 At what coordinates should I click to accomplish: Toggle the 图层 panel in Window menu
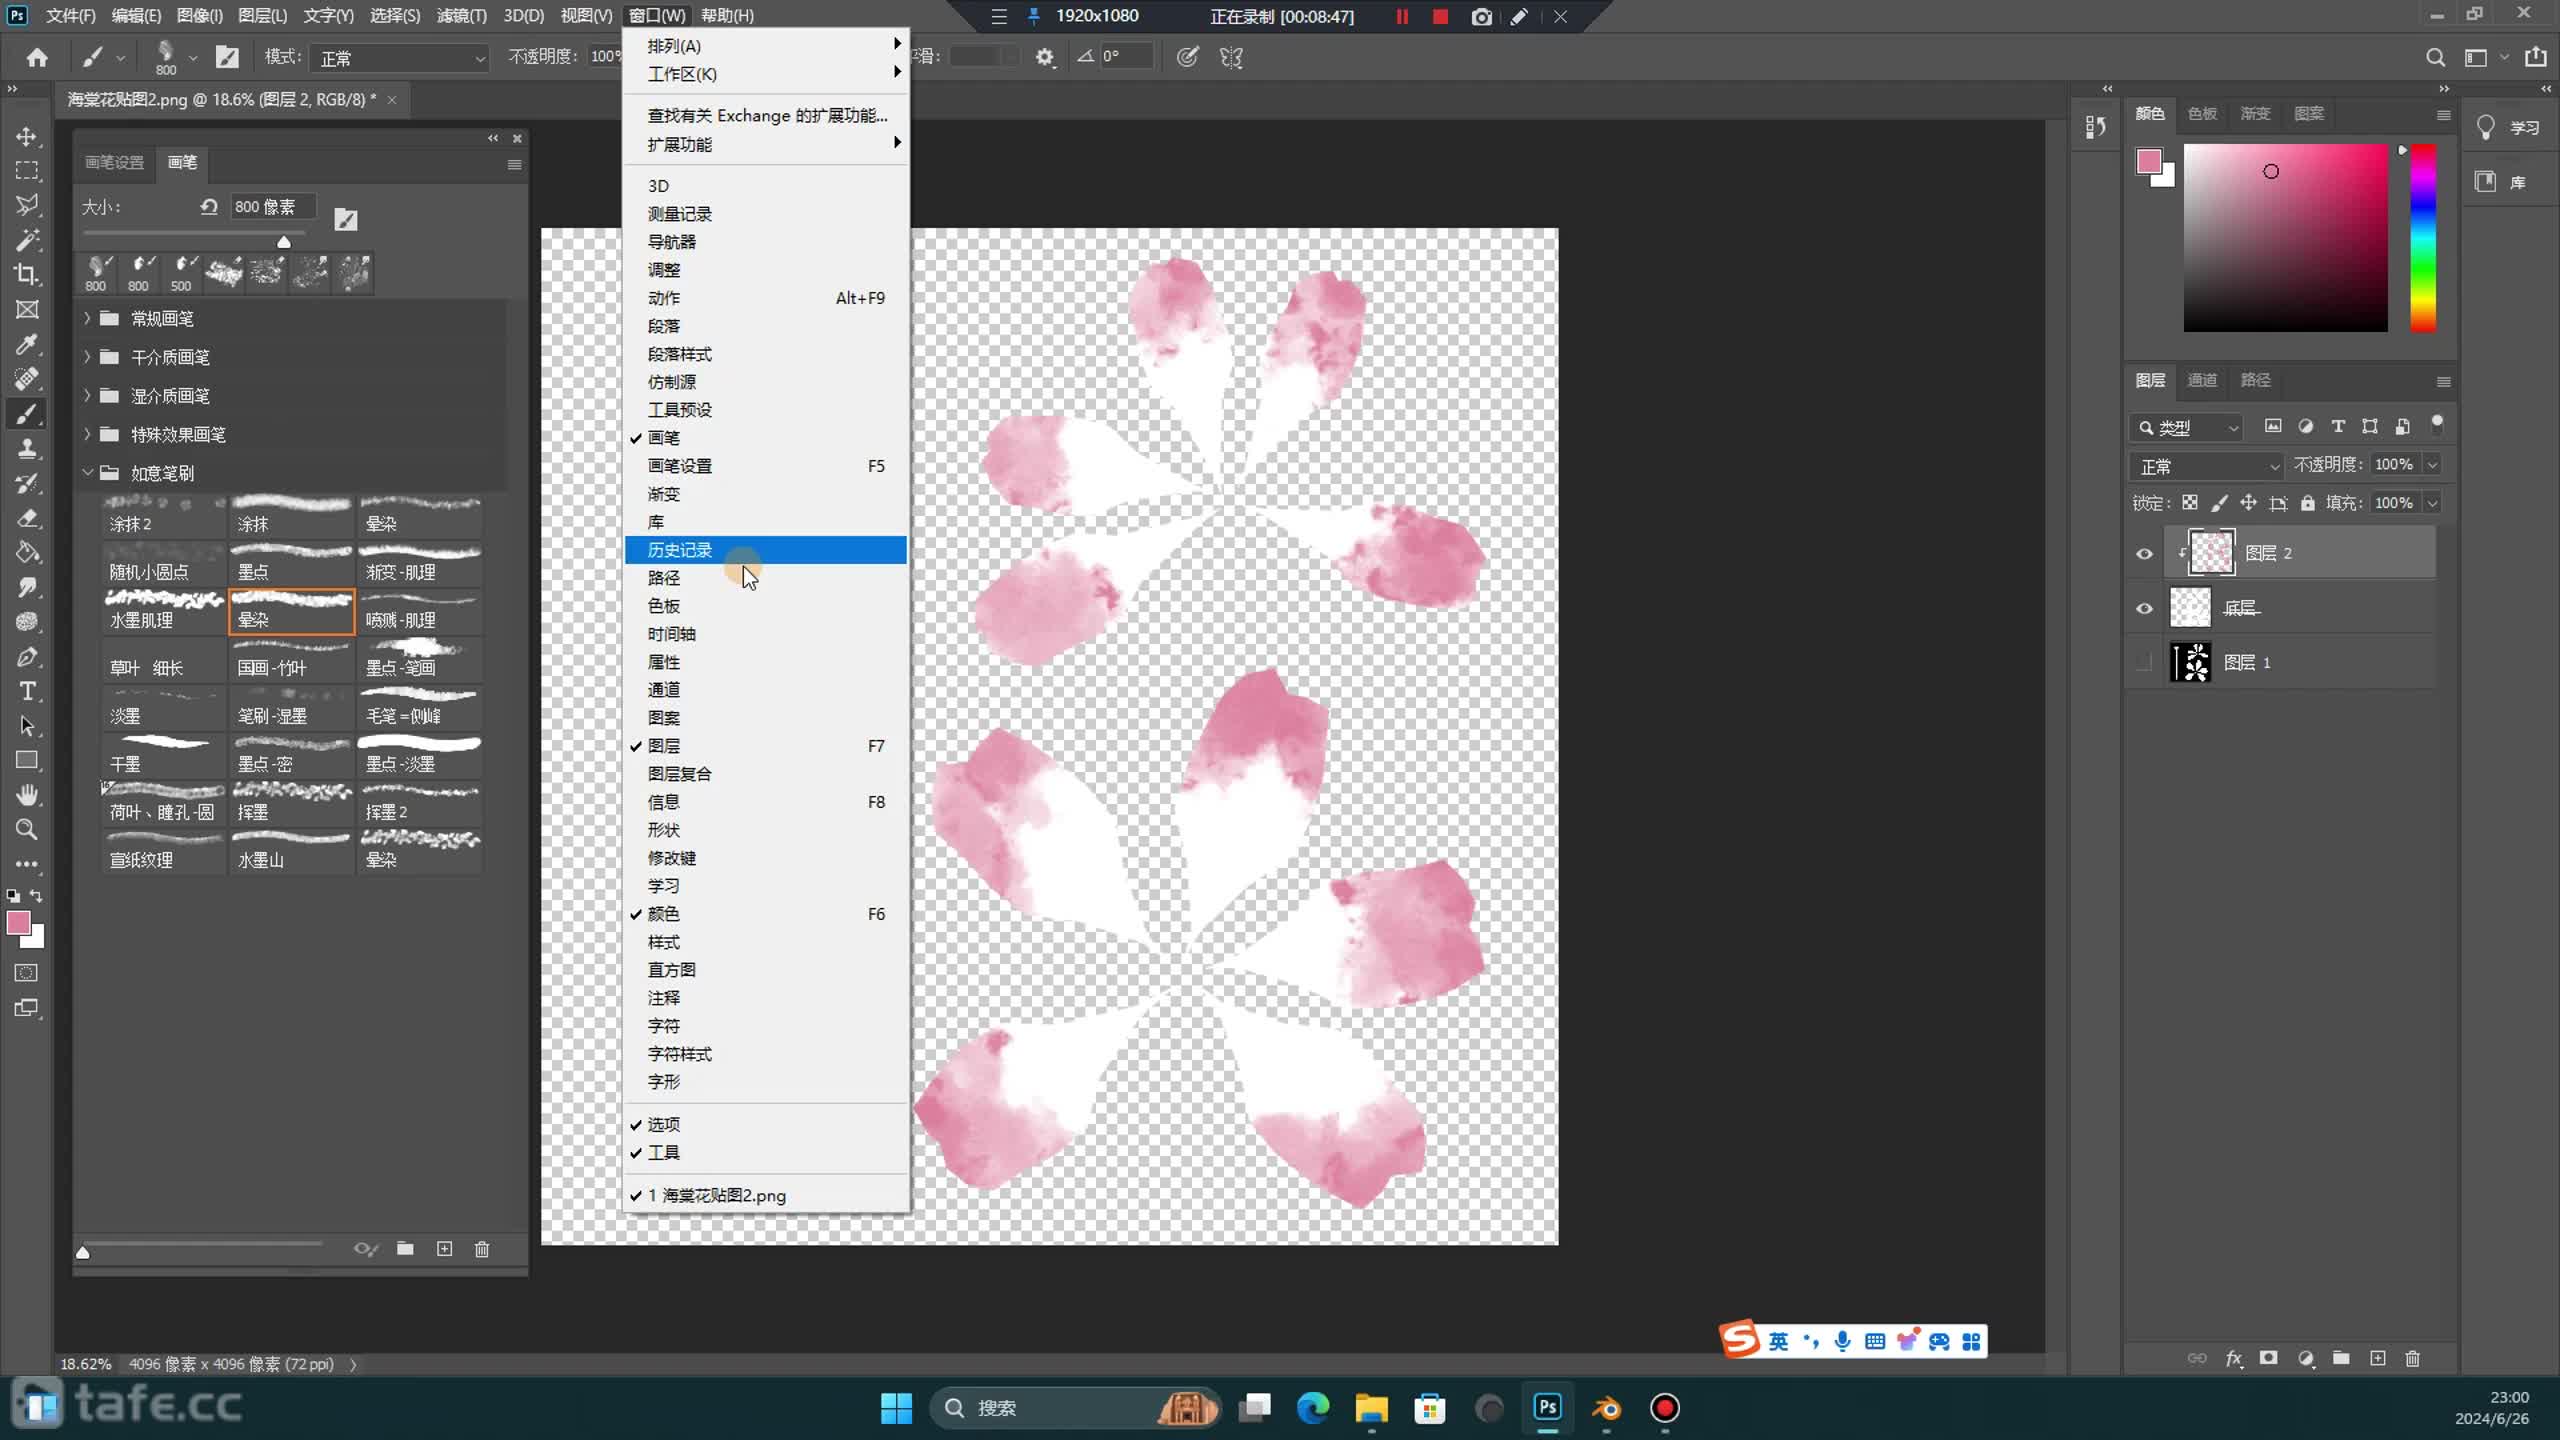766,746
